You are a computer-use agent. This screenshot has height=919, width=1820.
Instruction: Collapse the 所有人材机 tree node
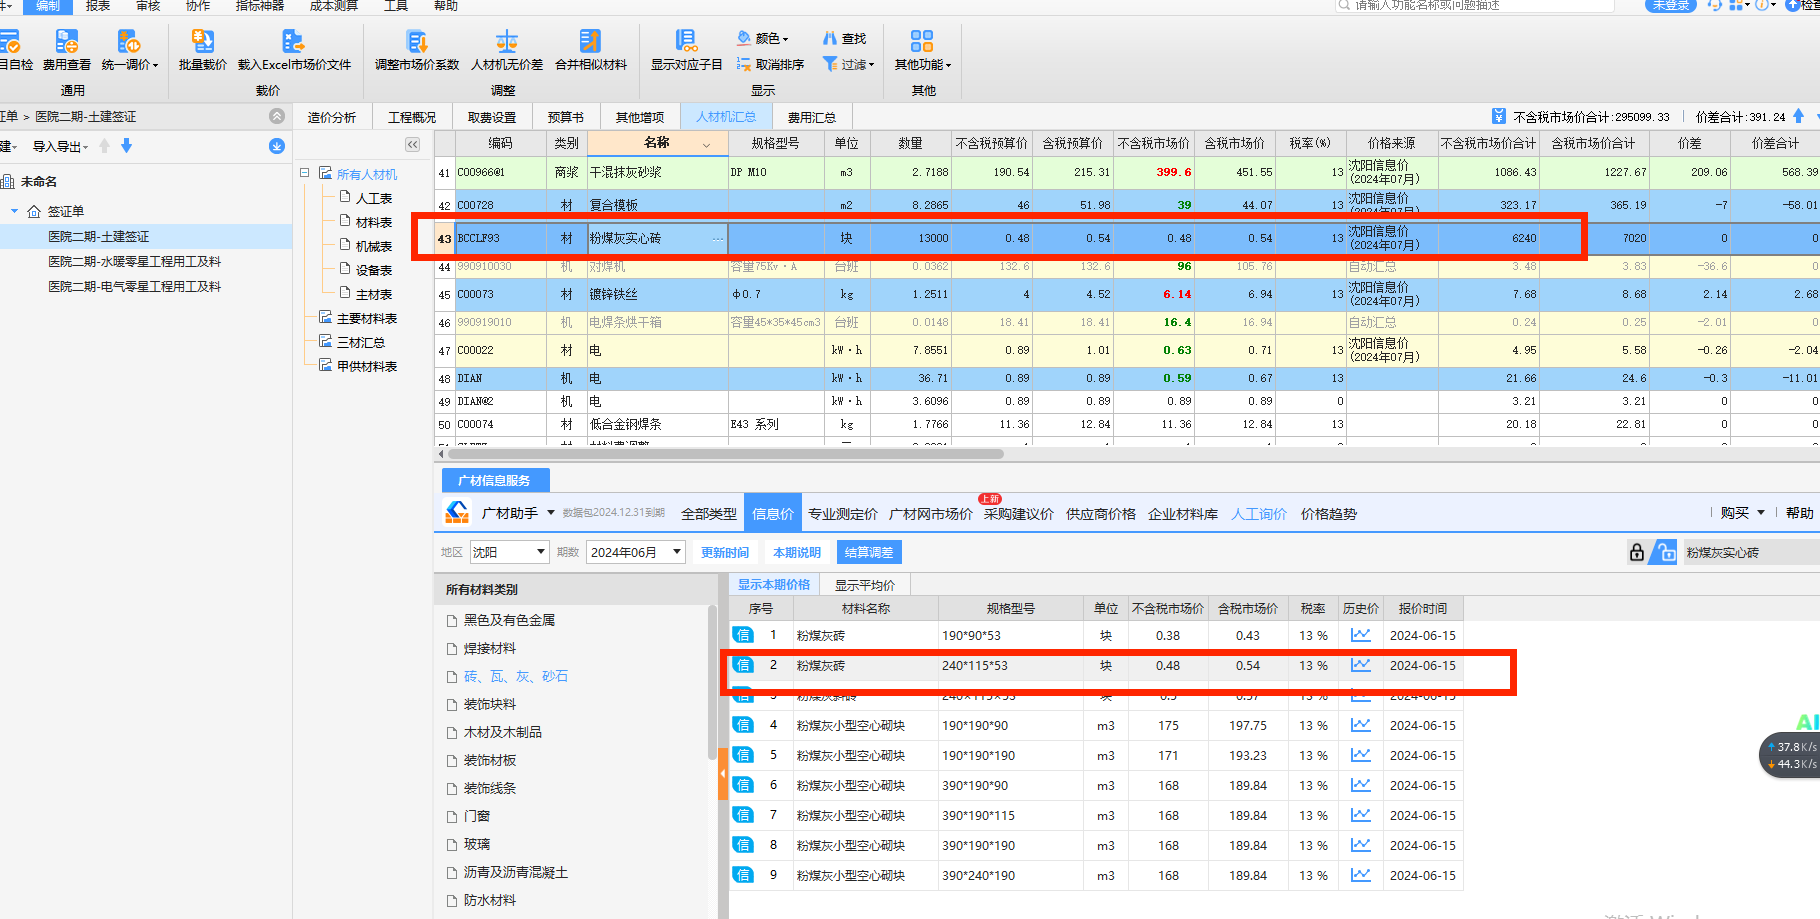pos(304,173)
